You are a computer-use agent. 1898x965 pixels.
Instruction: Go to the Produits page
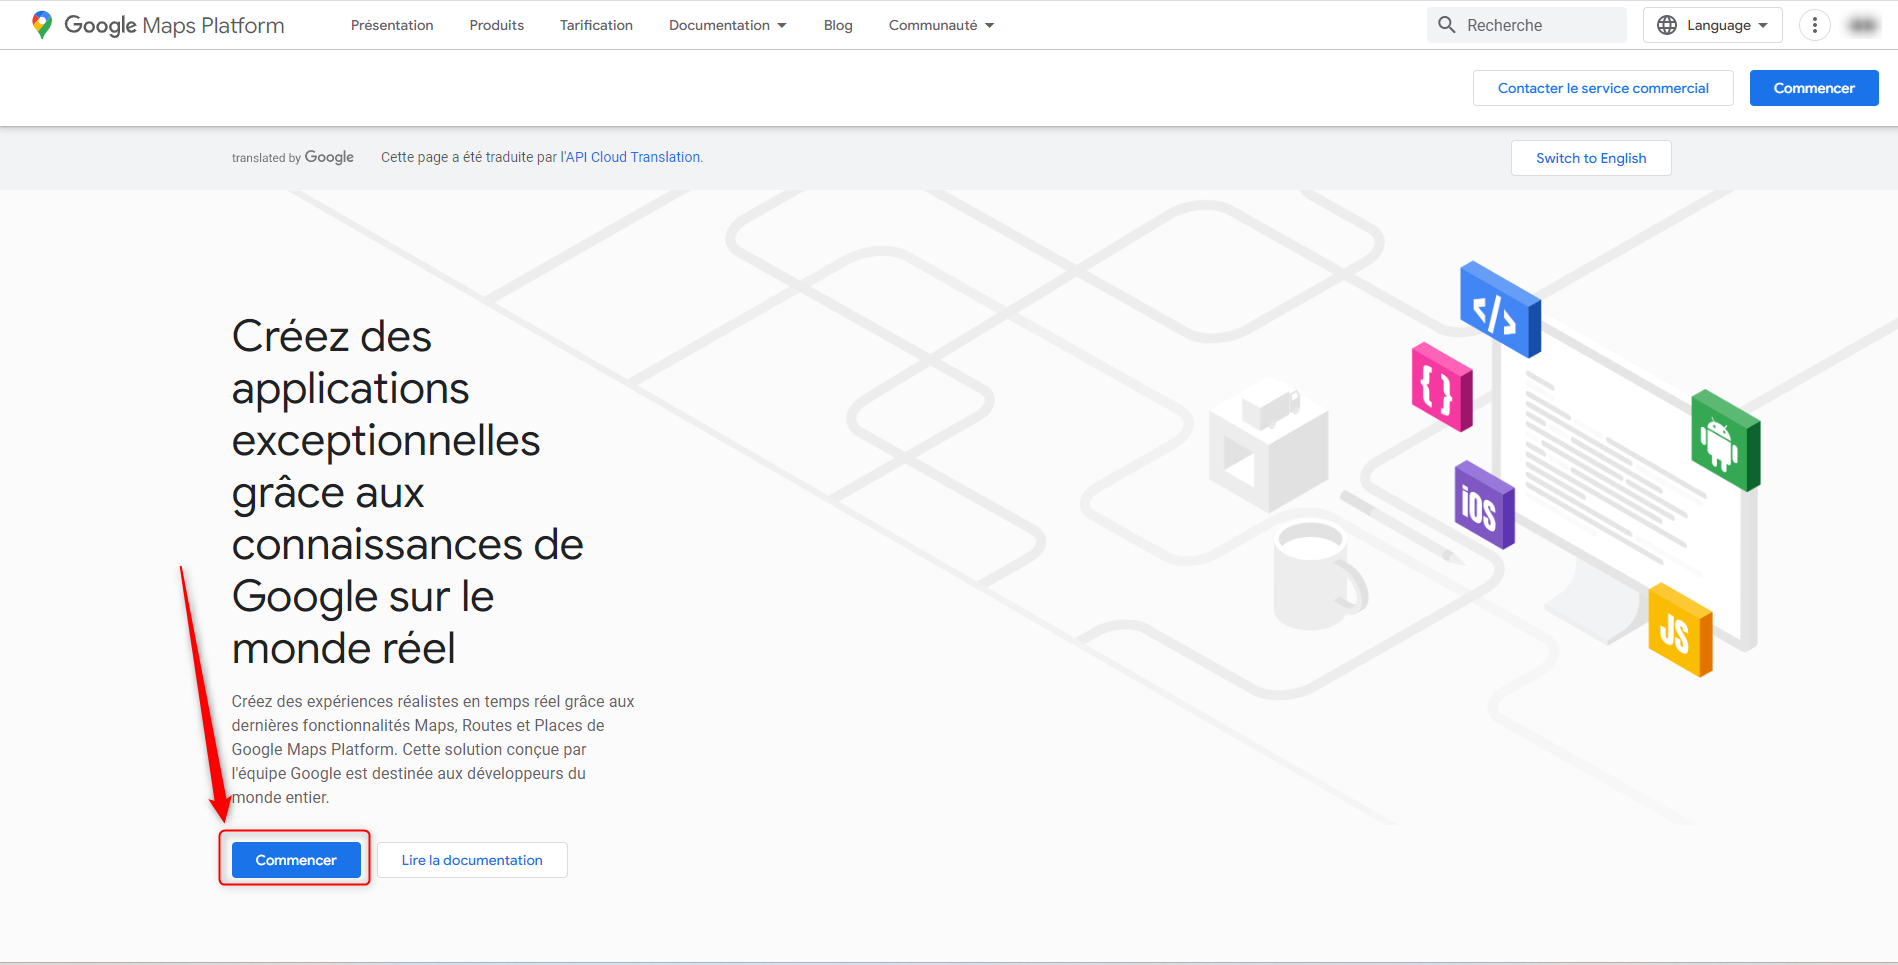[497, 25]
